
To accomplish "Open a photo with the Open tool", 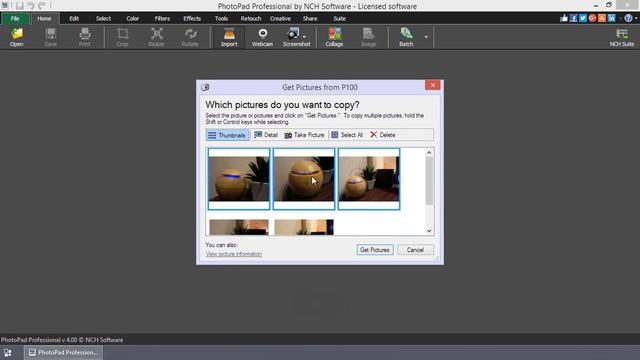I will tap(17, 37).
